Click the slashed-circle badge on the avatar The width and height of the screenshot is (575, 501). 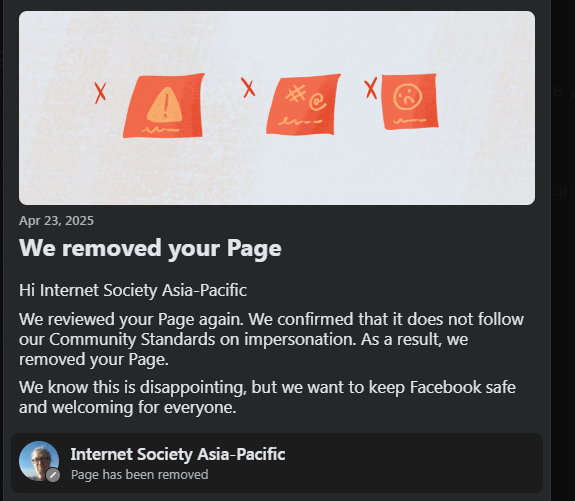(x=53, y=475)
